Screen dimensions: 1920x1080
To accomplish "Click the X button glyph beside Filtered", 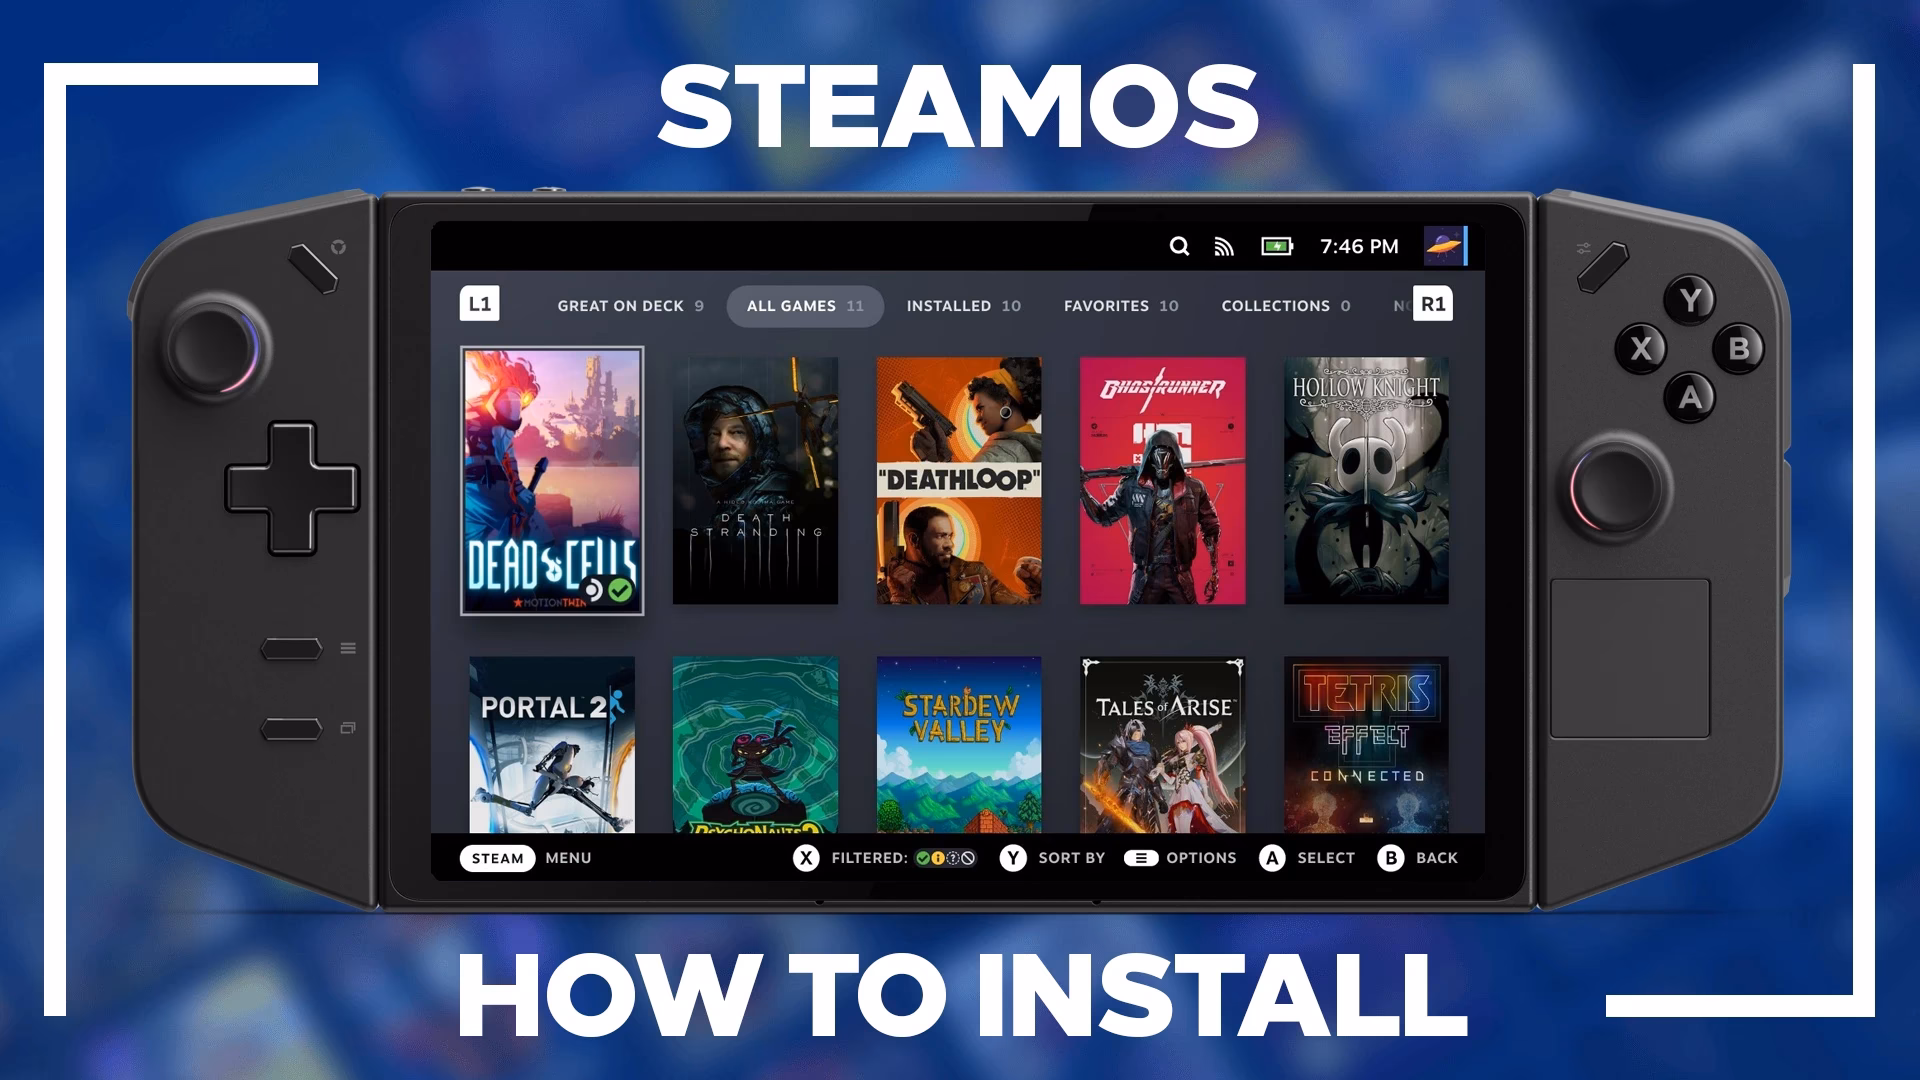I will click(806, 858).
